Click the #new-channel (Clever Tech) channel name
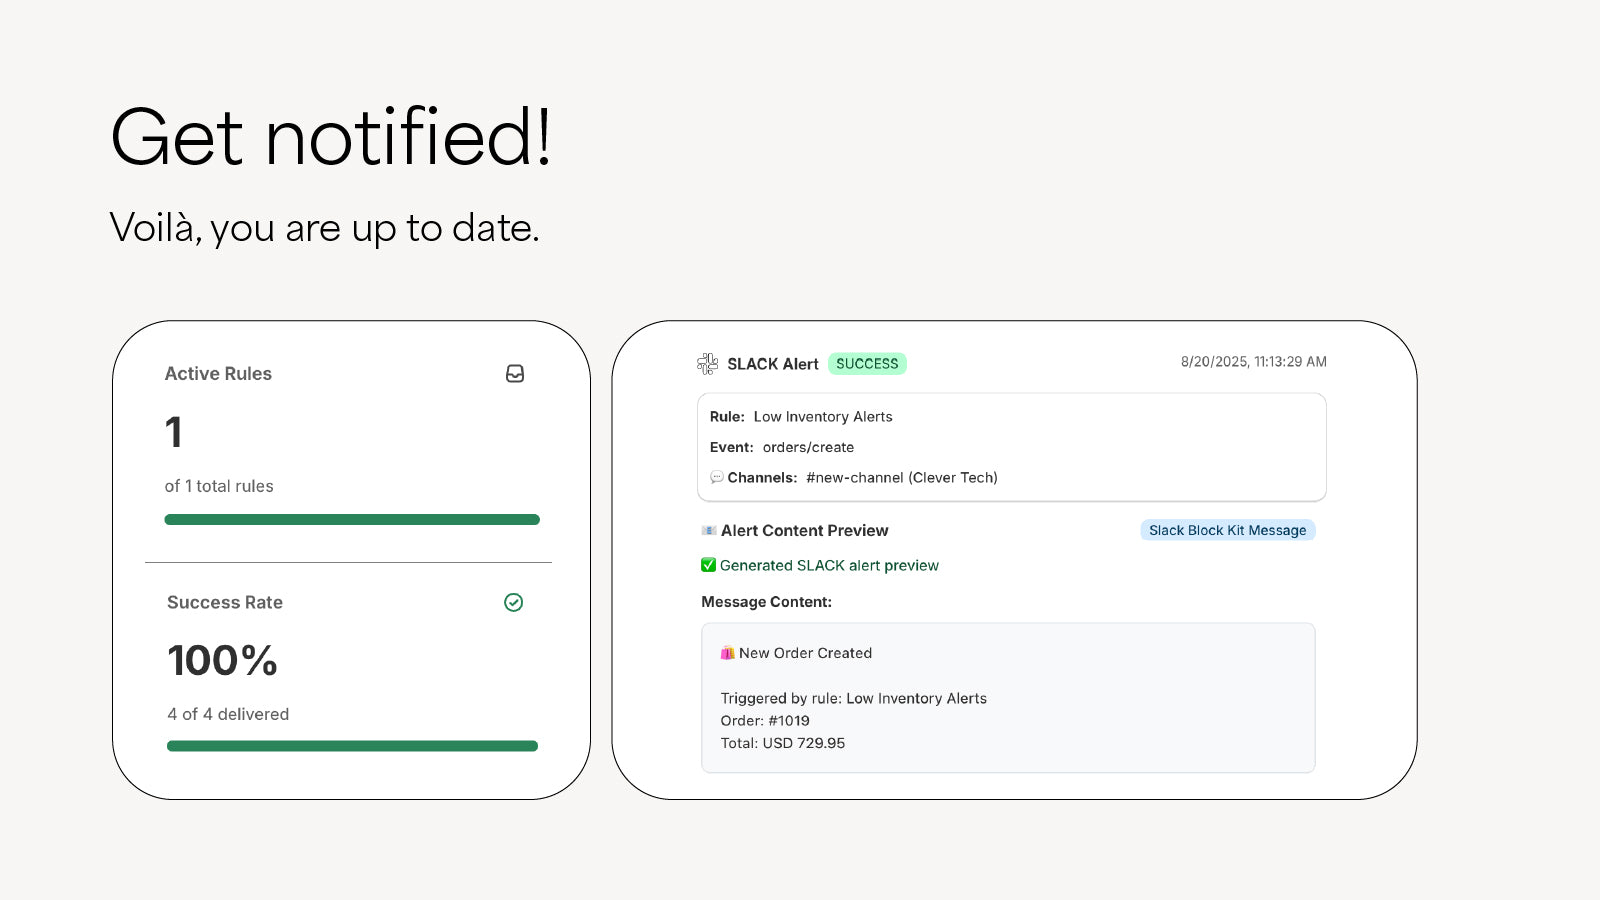 click(901, 478)
